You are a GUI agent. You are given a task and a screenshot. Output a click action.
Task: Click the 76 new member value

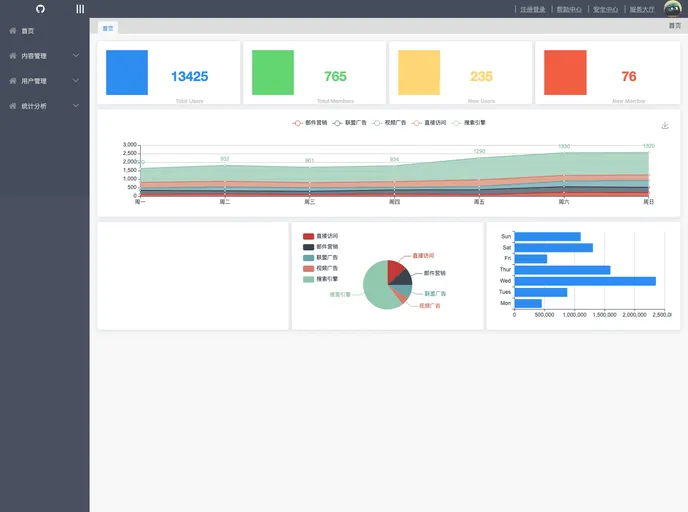(629, 76)
